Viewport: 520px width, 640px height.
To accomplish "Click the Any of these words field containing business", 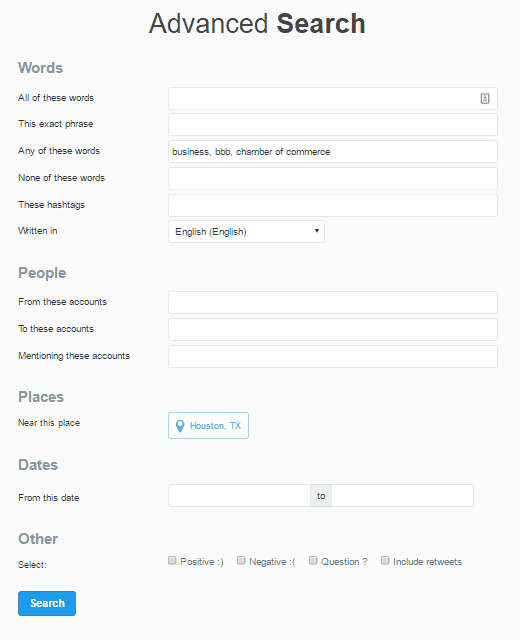I will click(333, 151).
